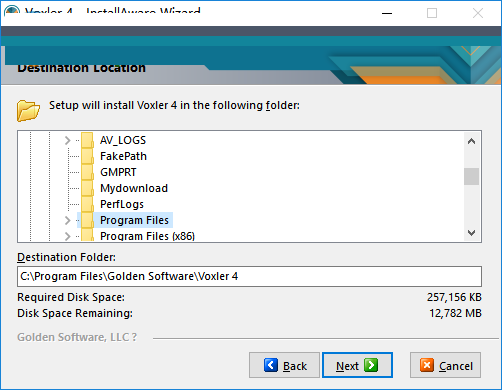Expand the AV_LOGS tree node
The height and width of the screenshot is (390, 502).
(x=68, y=140)
